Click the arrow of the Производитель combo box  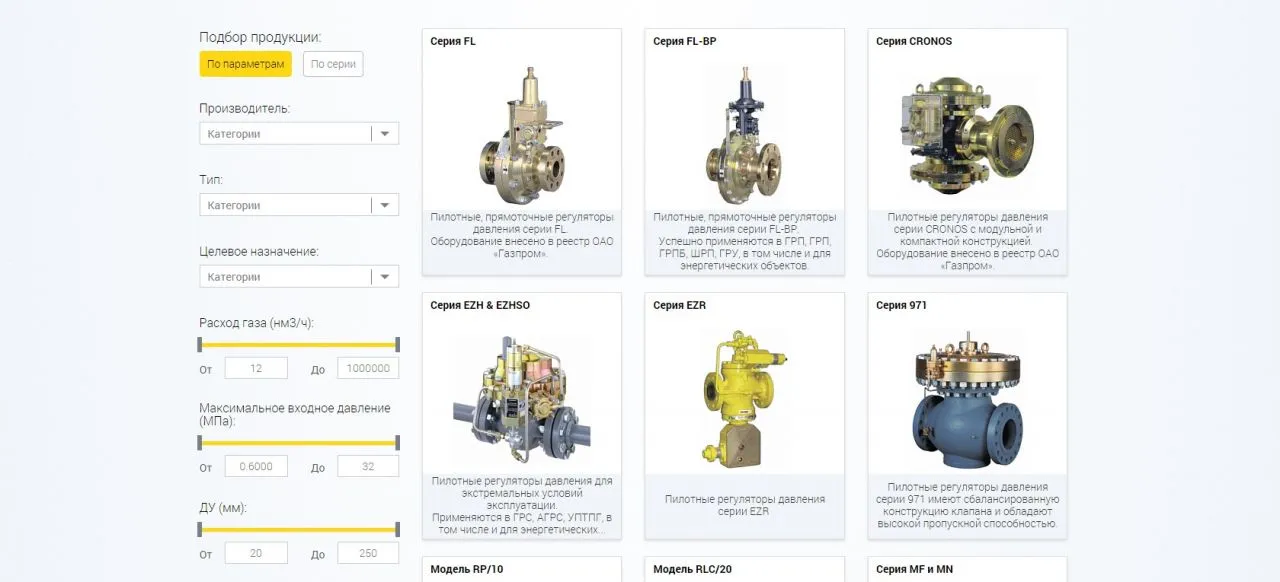tap(385, 133)
